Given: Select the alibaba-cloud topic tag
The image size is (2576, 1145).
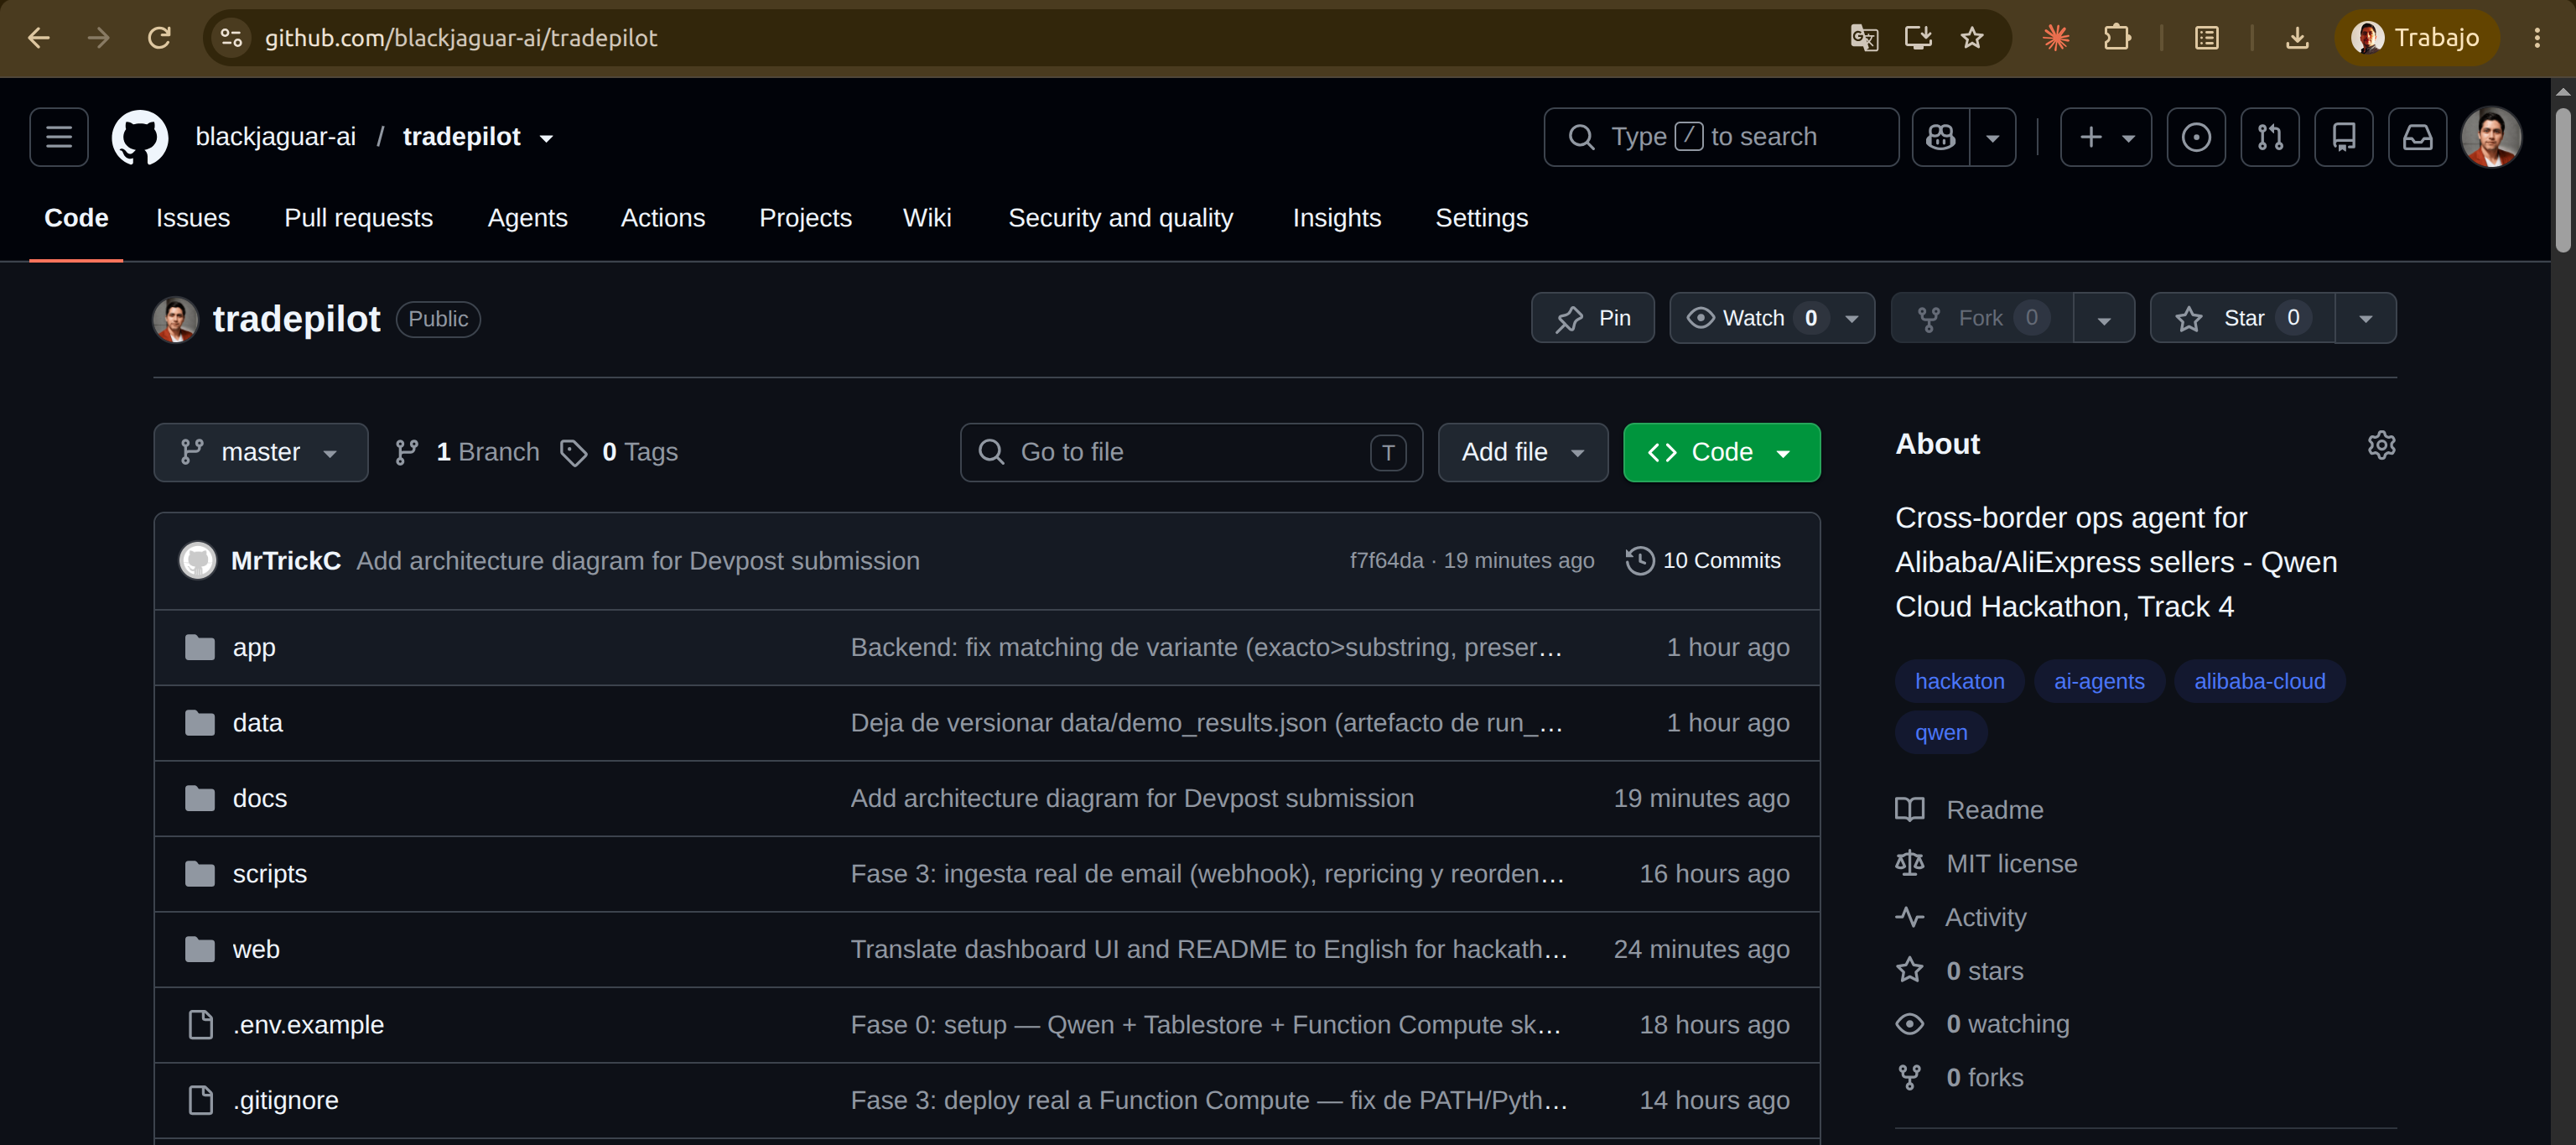Looking at the screenshot, I should pyautogui.click(x=2260, y=682).
